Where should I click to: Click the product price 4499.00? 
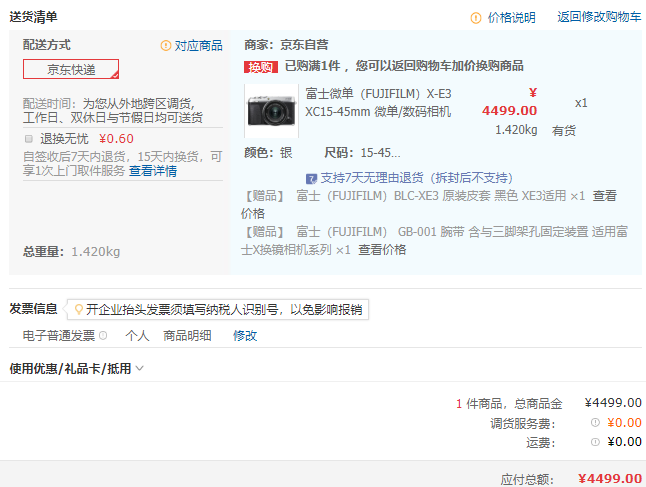[x=510, y=110]
